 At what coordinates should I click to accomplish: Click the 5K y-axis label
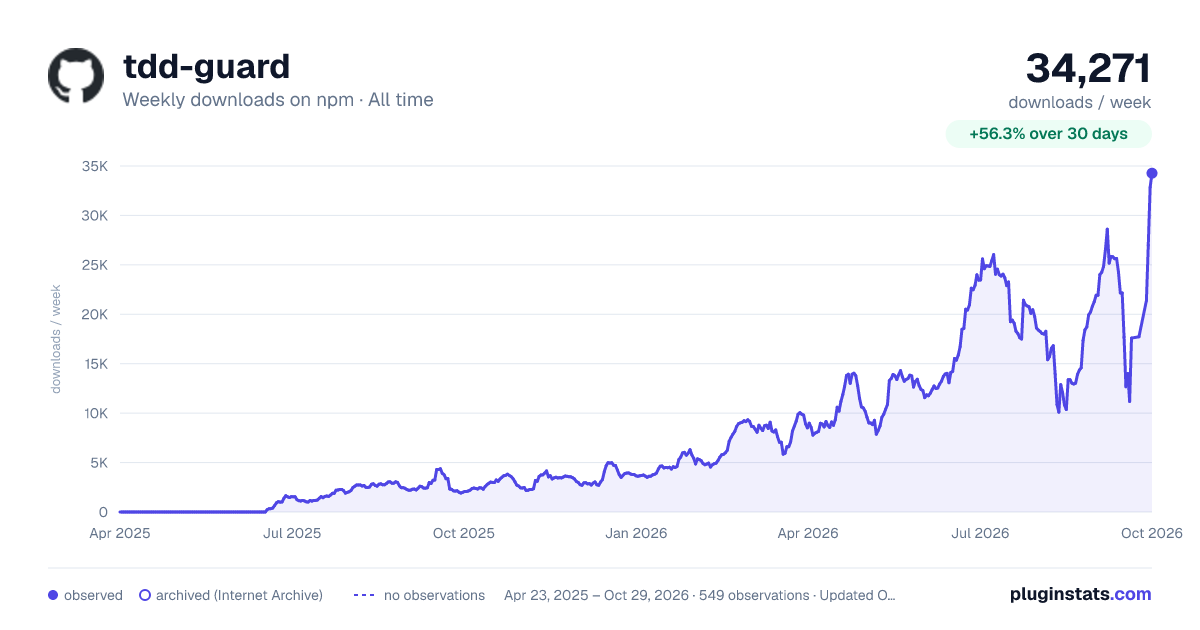98,463
